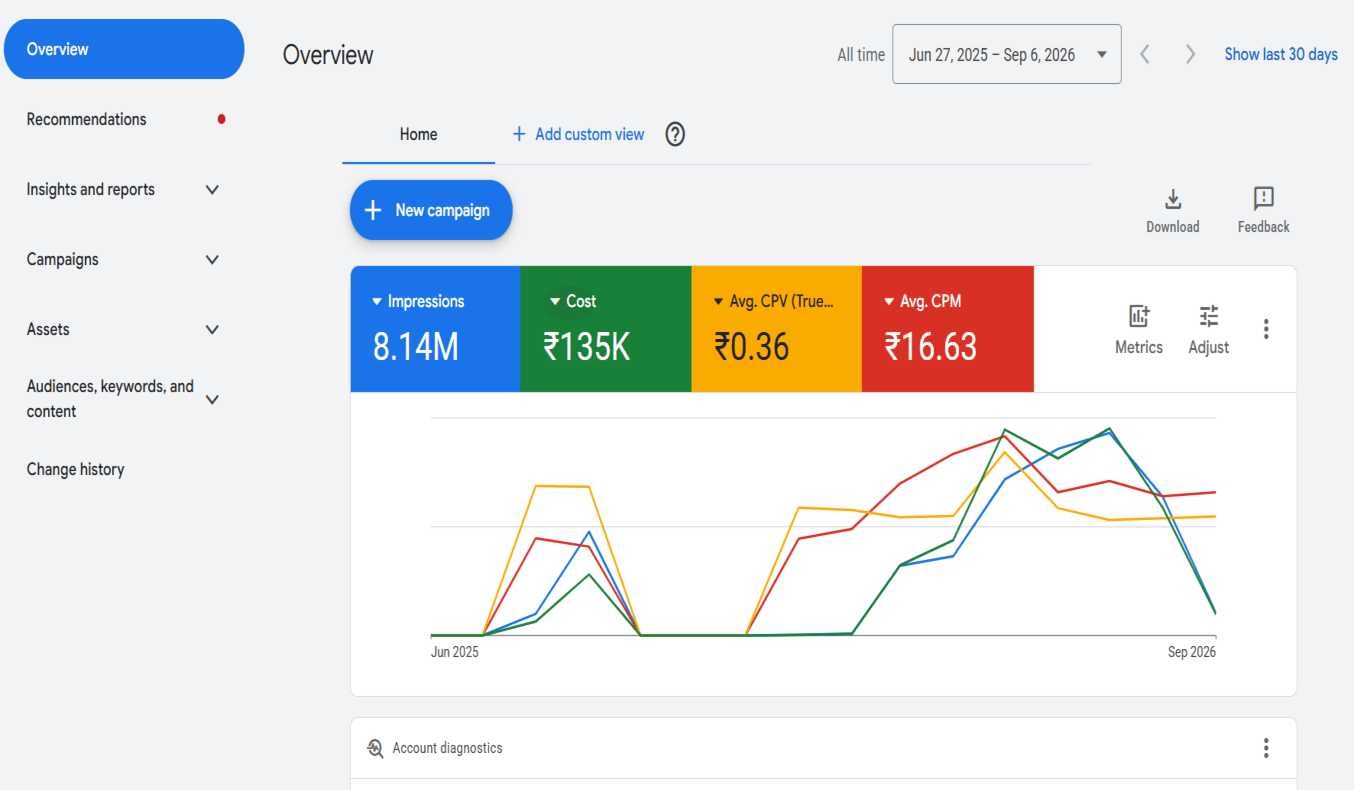
Task: Click the Download icon
Action: (1173, 198)
